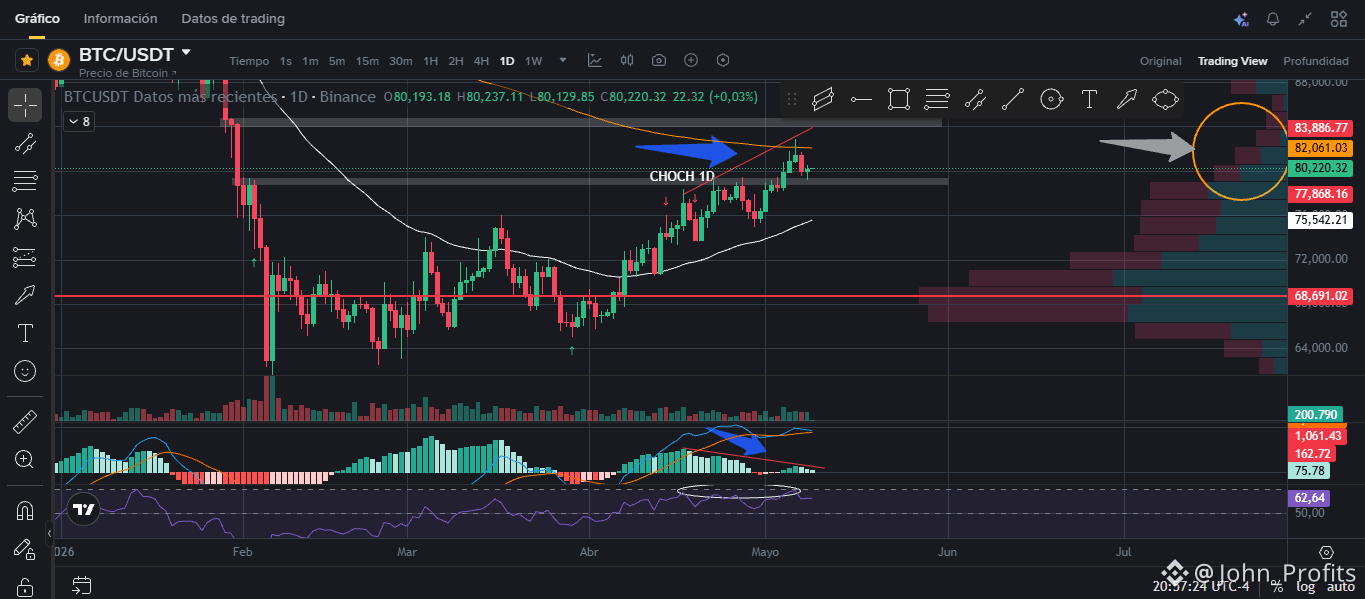
Task: Open the Gráfico tab
Action: coord(36,18)
